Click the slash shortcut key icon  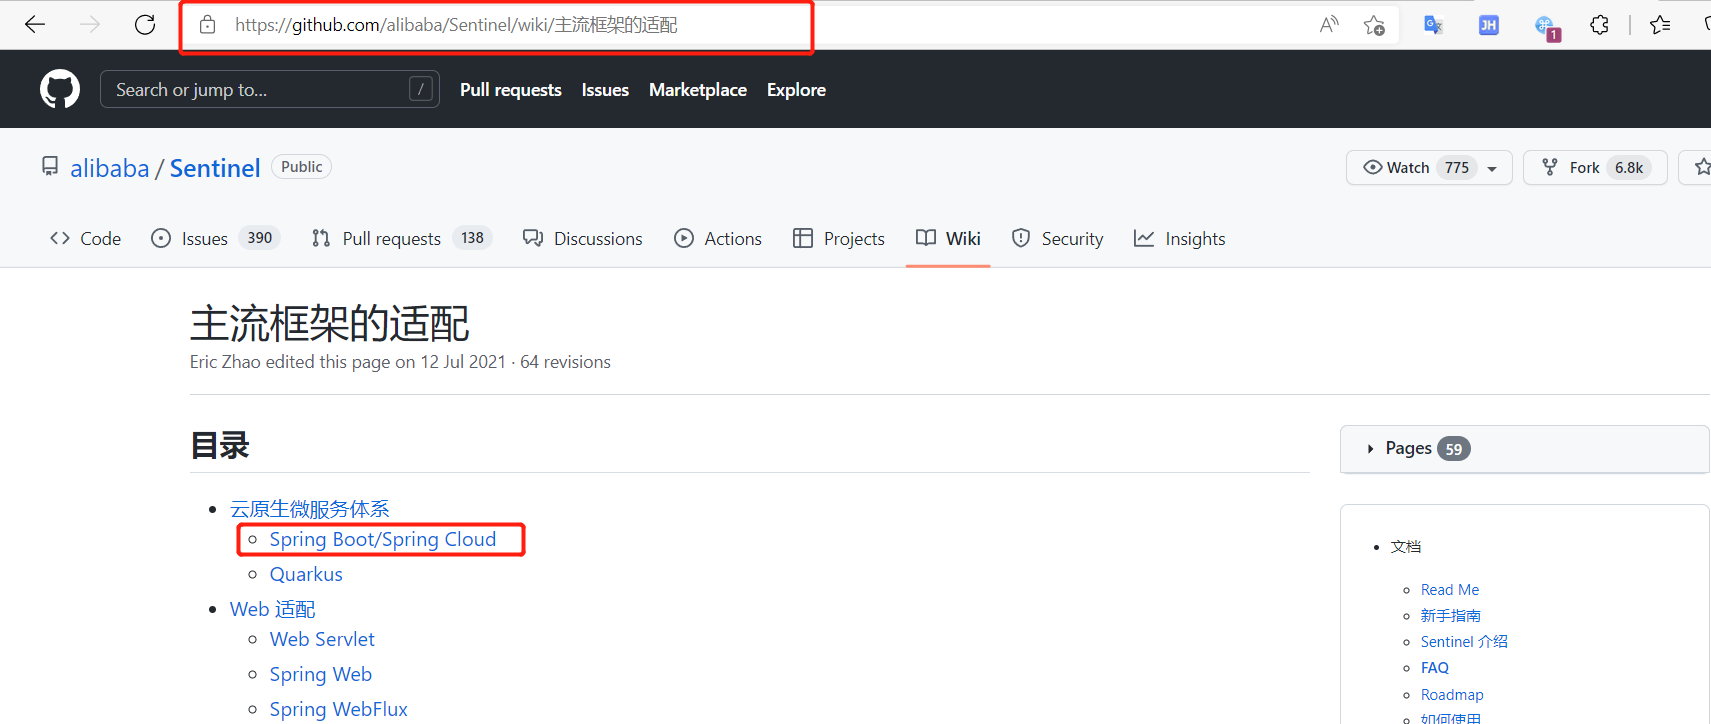point(421,89)
